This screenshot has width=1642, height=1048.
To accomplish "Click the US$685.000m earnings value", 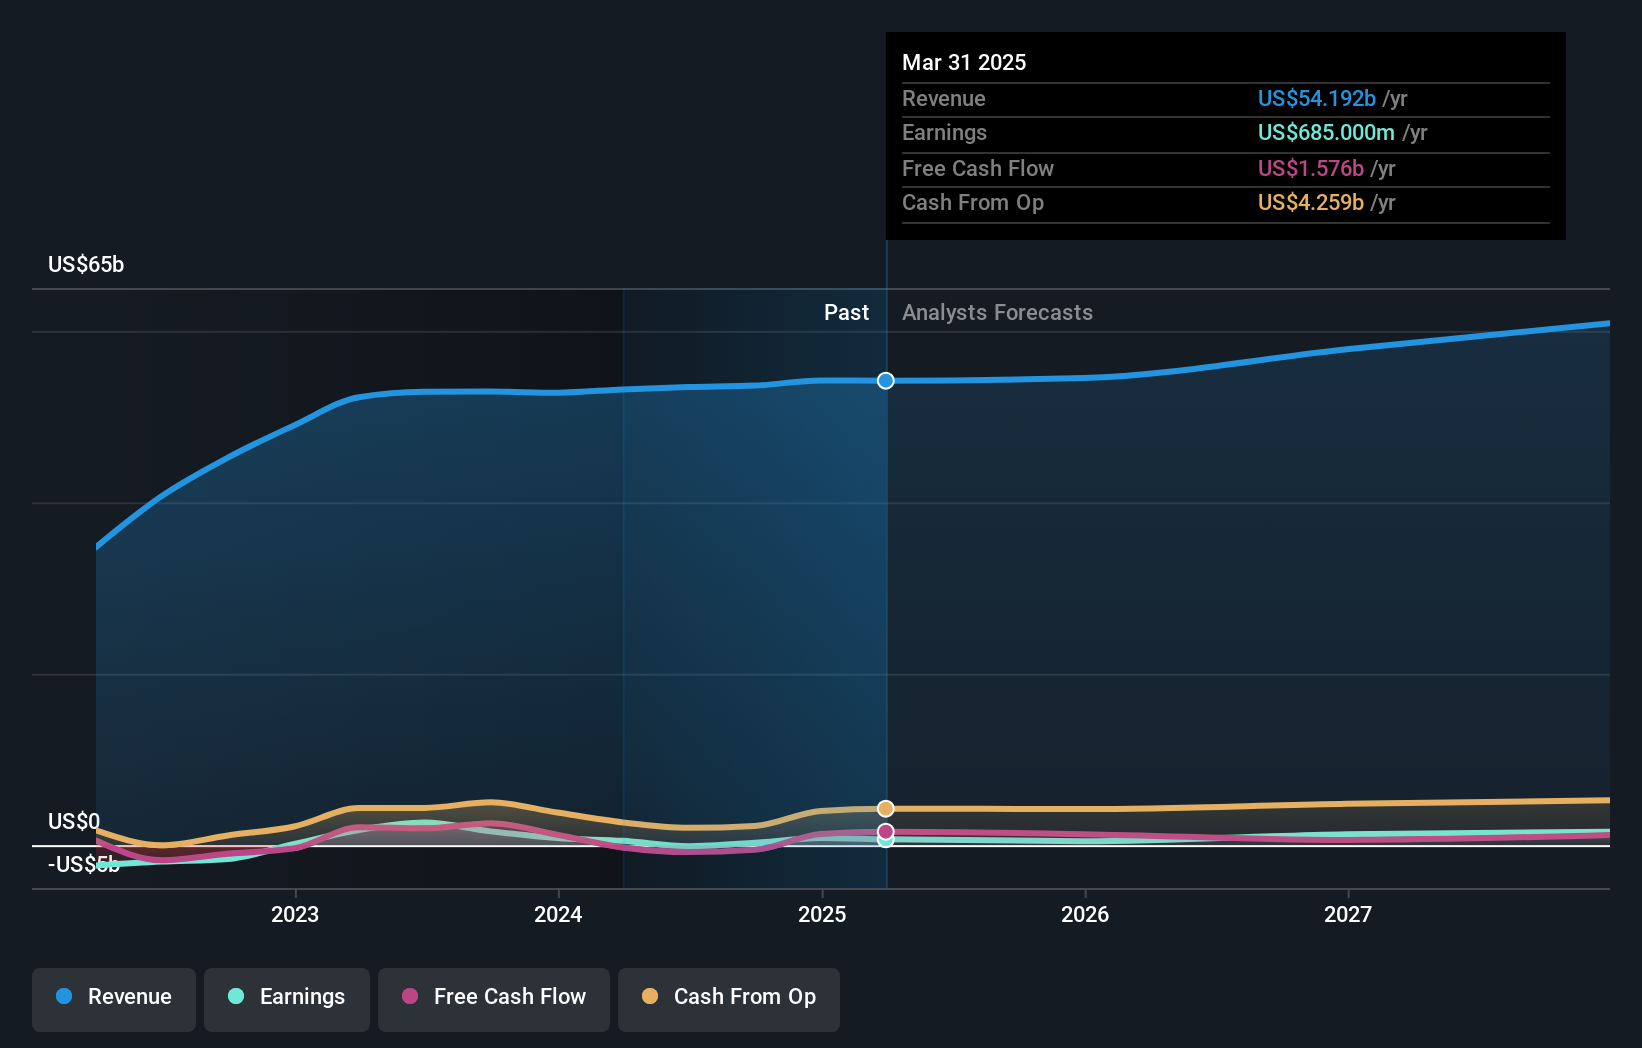I will [x=1326, y=132].
